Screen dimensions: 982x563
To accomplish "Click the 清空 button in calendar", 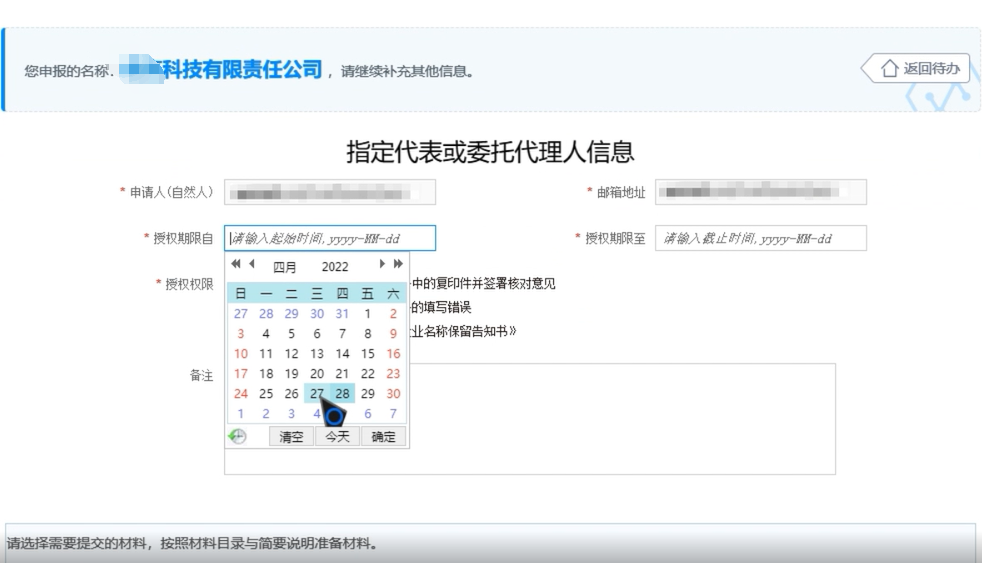I will tap(291, 437).
